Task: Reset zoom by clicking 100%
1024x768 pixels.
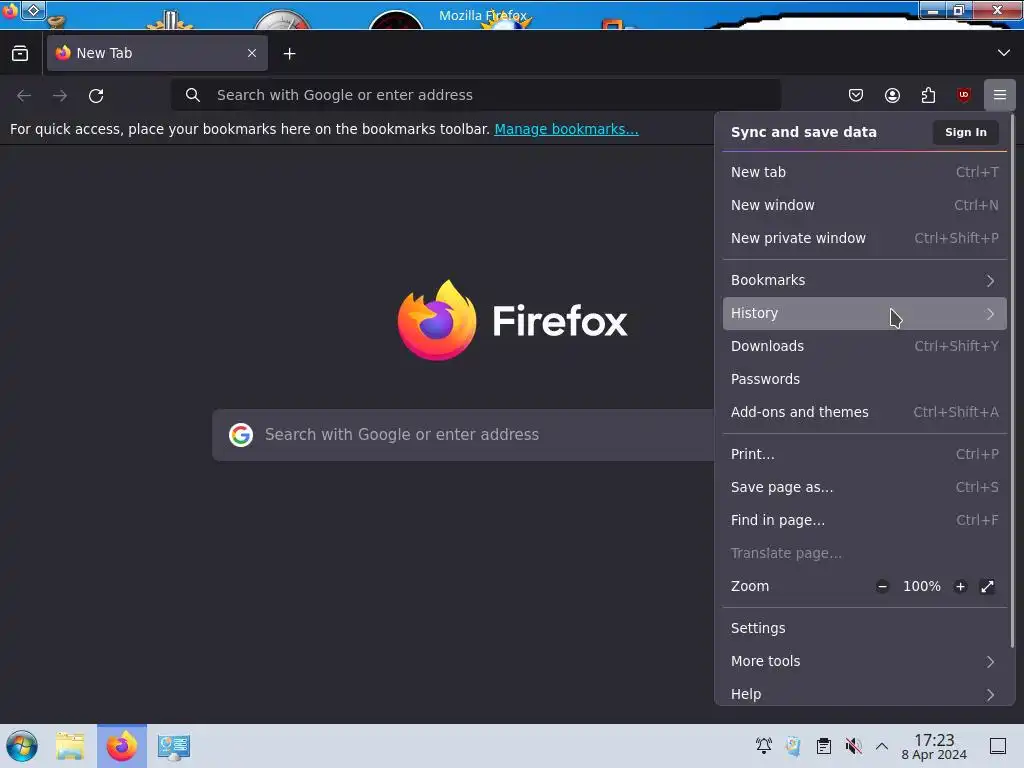Action: pos(921,586)
